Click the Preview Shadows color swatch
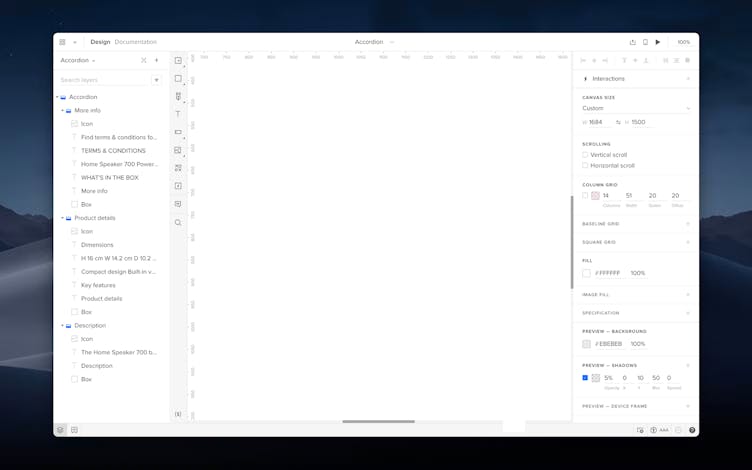 pos(596,378)
